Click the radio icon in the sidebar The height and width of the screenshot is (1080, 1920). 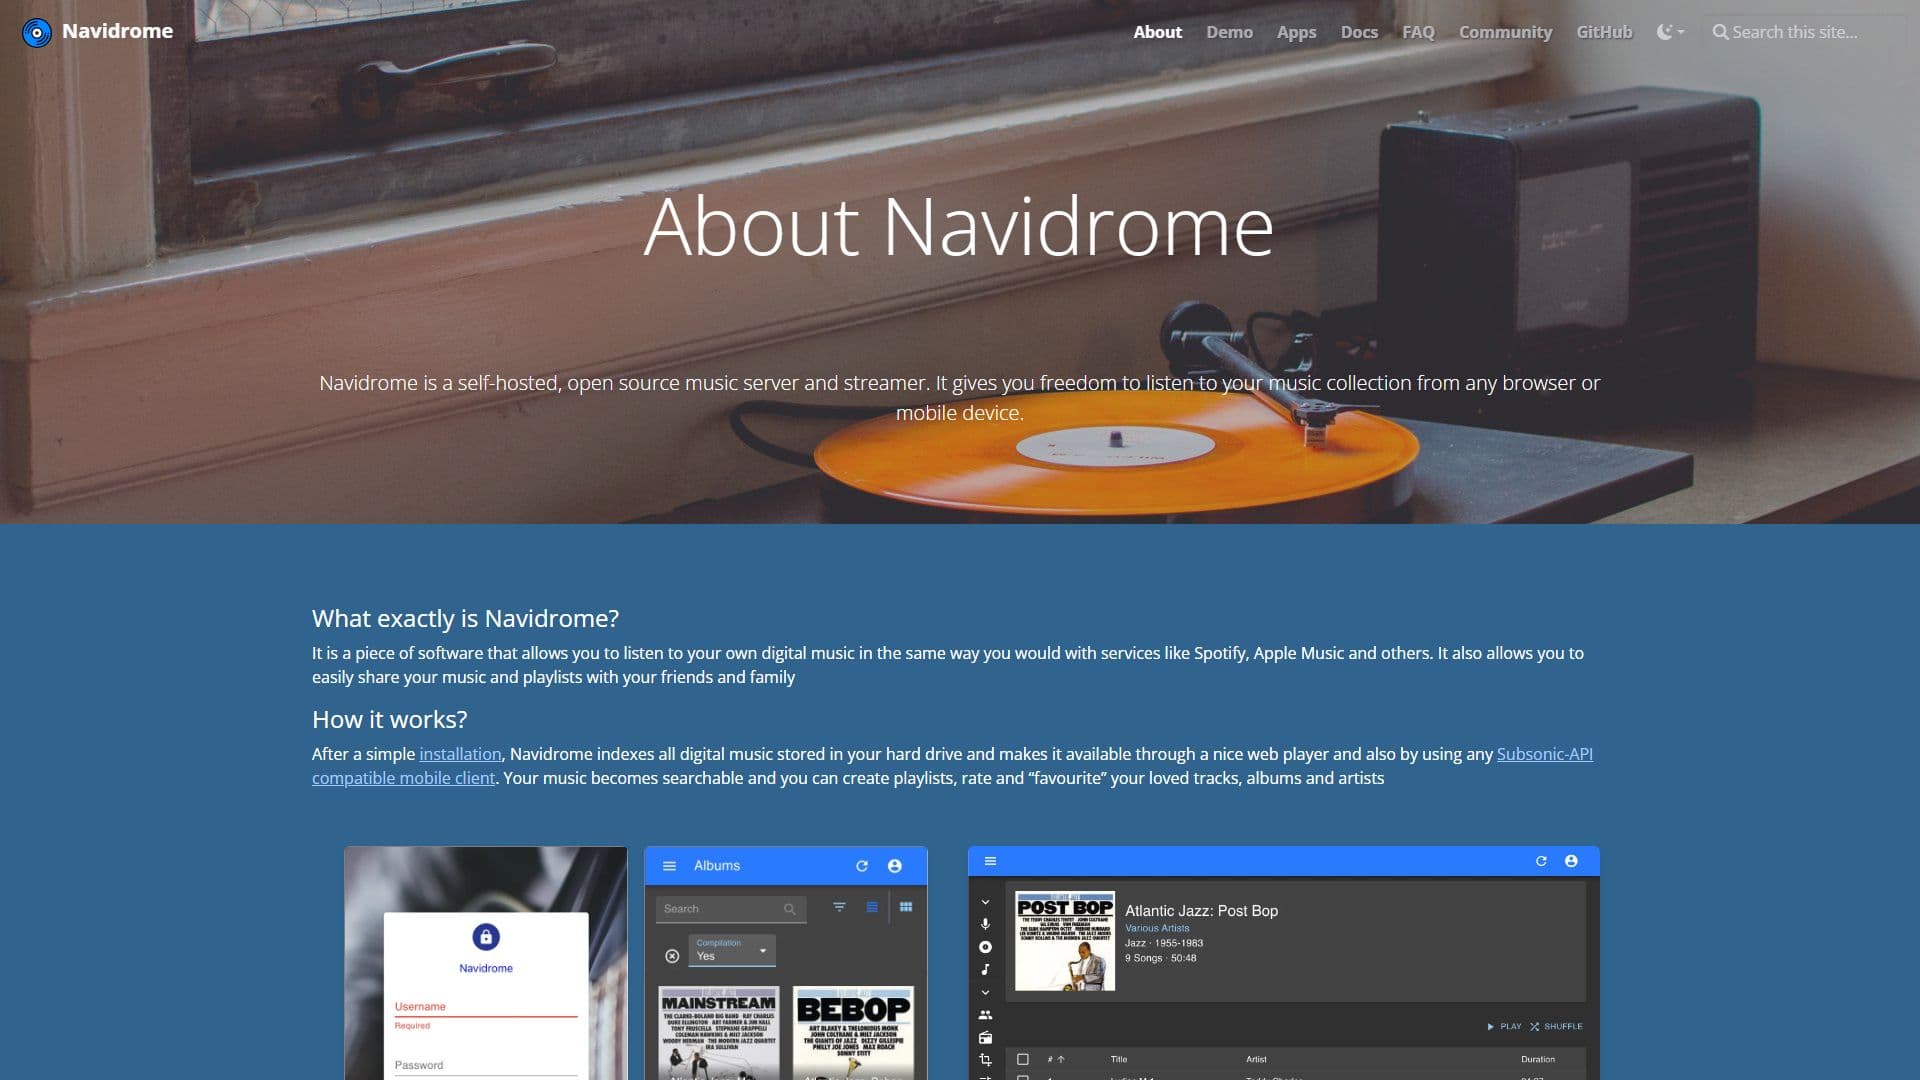(985, 1038)
